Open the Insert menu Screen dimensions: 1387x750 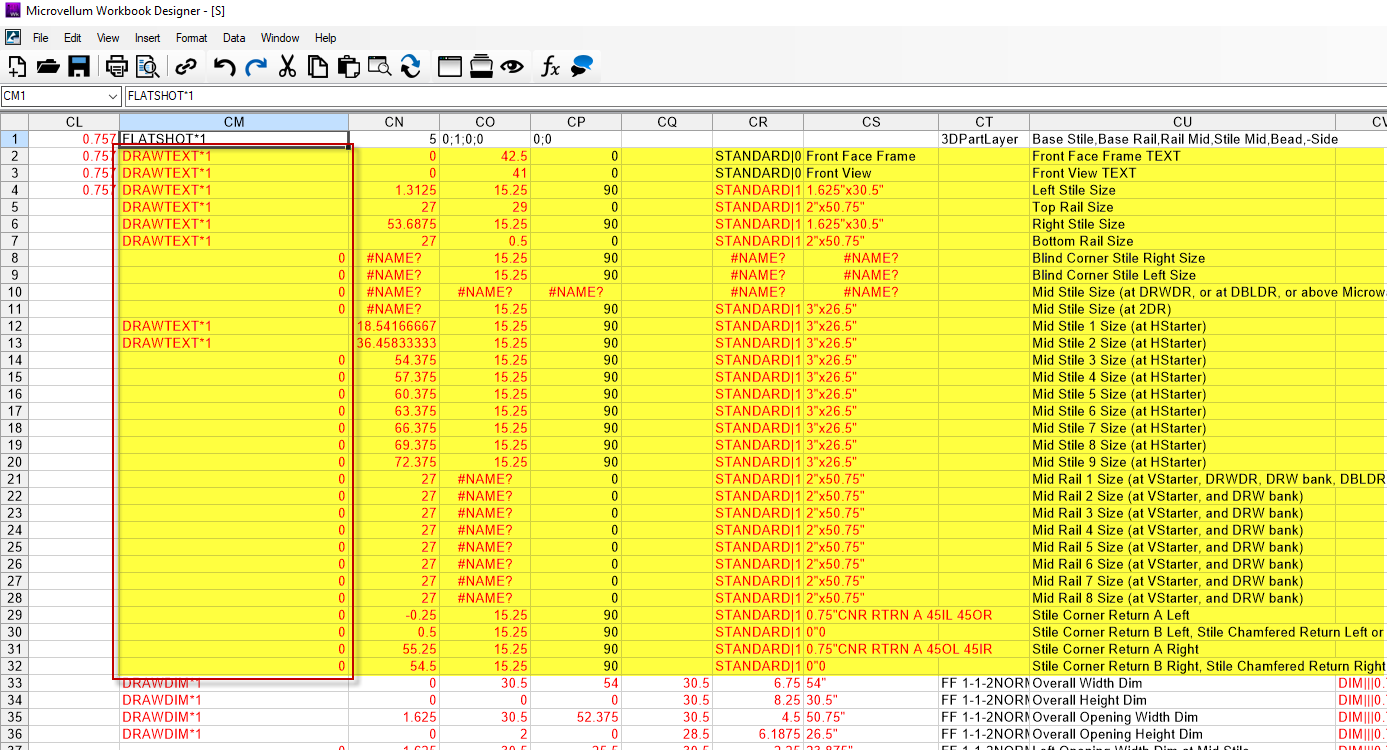click(x=148, y=38)
